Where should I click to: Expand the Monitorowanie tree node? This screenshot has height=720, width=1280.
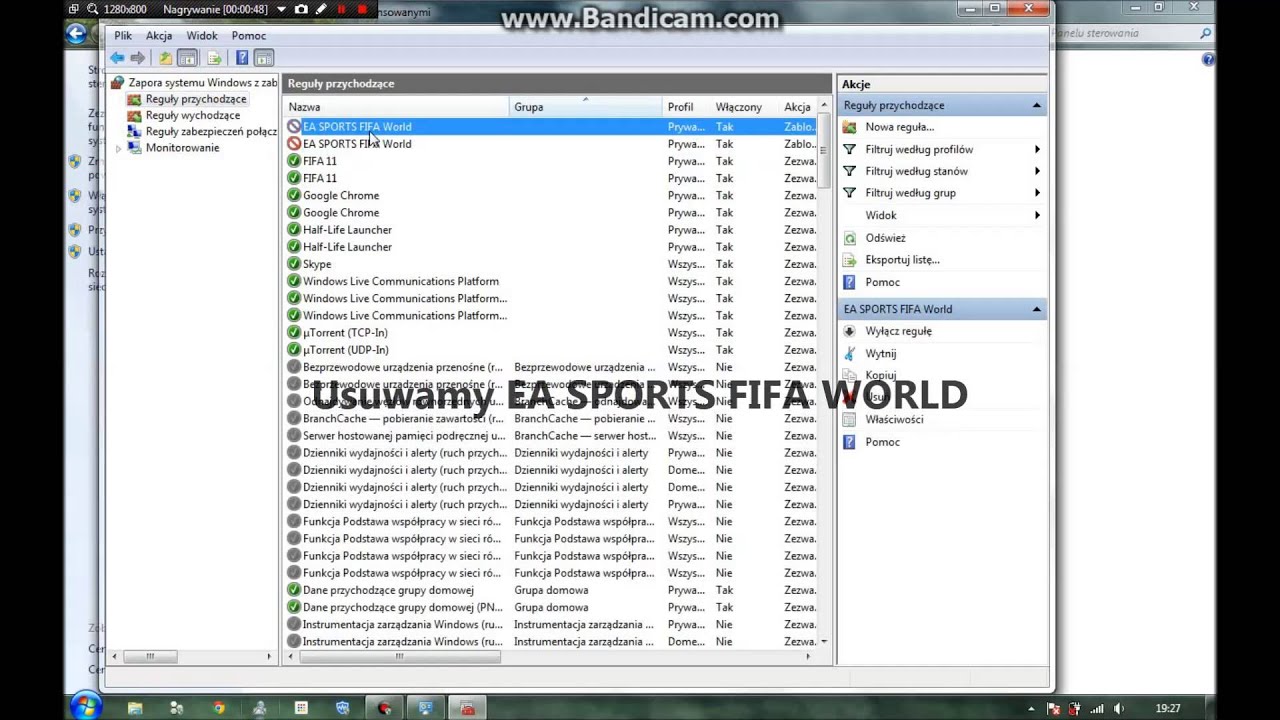coord(119,148)
